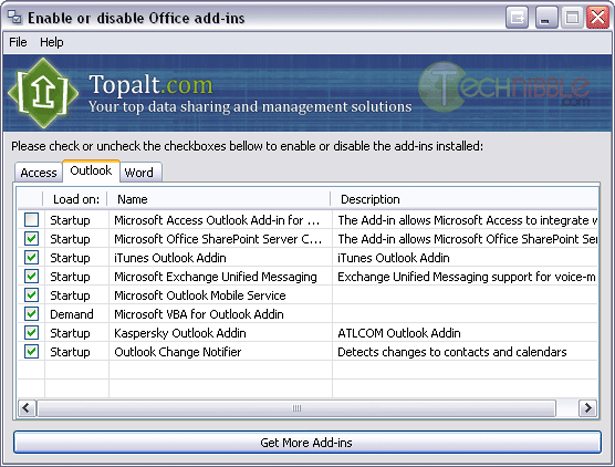Click the horizontal scrollbar right arrow
The image size is (615, 467).
588,408
